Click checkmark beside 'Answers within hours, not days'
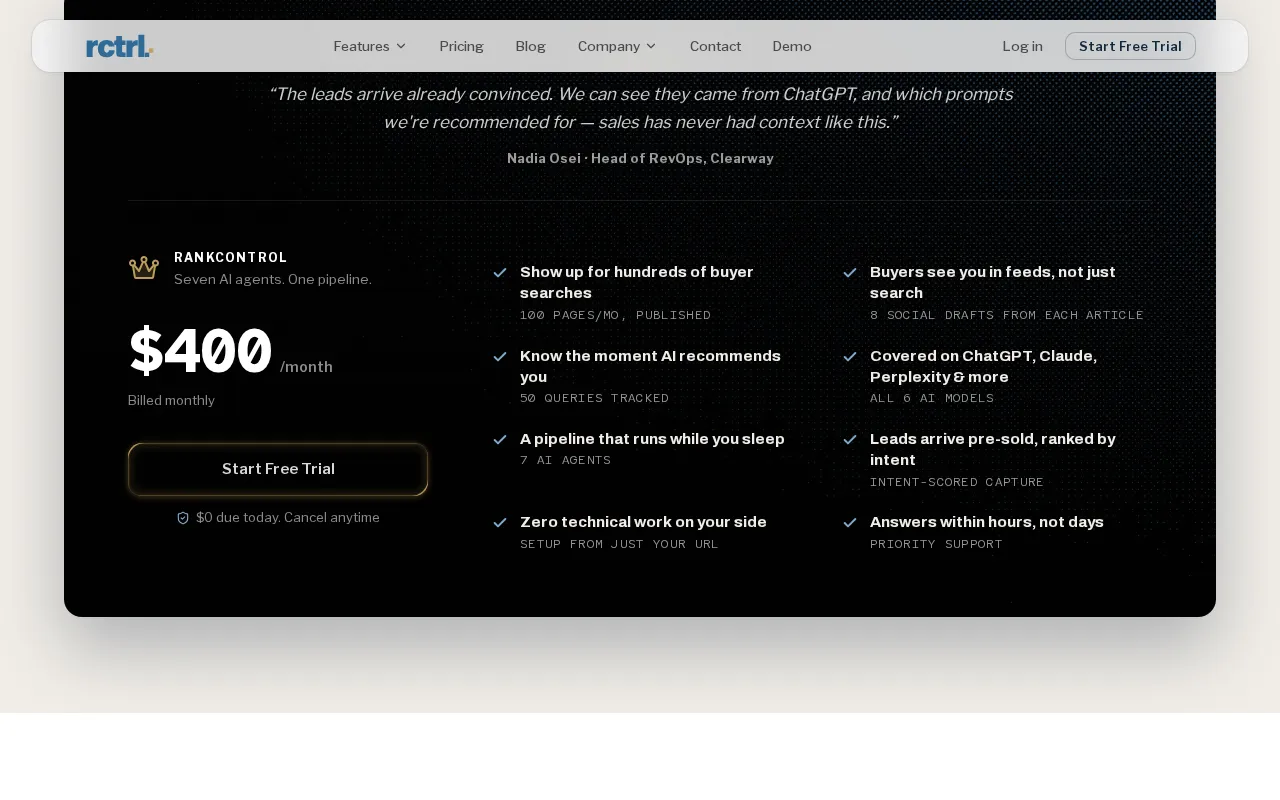Viewport: 1280px width, 800px height. [850, 522]
